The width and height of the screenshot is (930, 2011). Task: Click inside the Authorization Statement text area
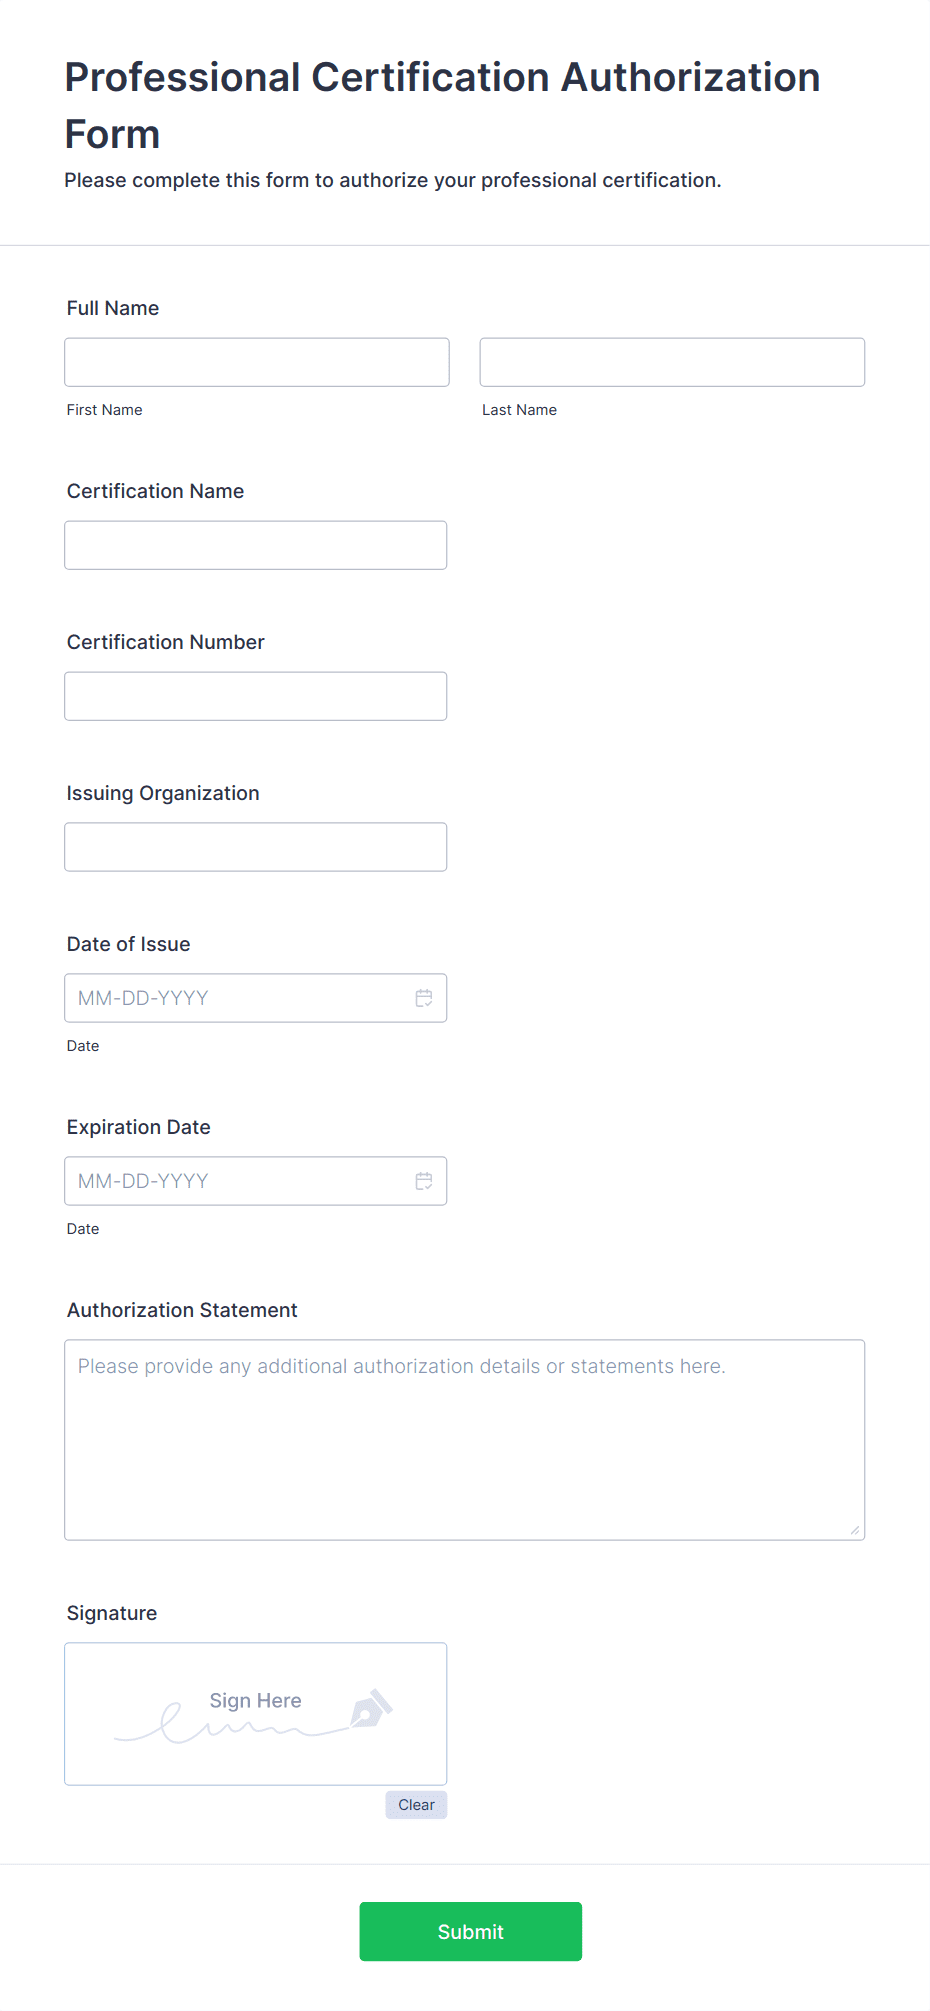tap(465, 1440)
